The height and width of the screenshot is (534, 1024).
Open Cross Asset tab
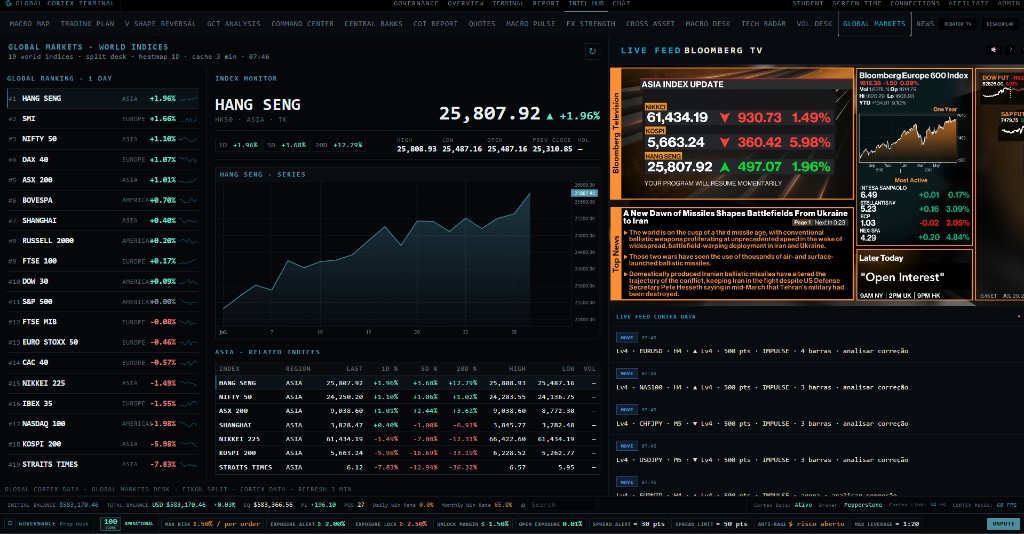click(650, 24)
